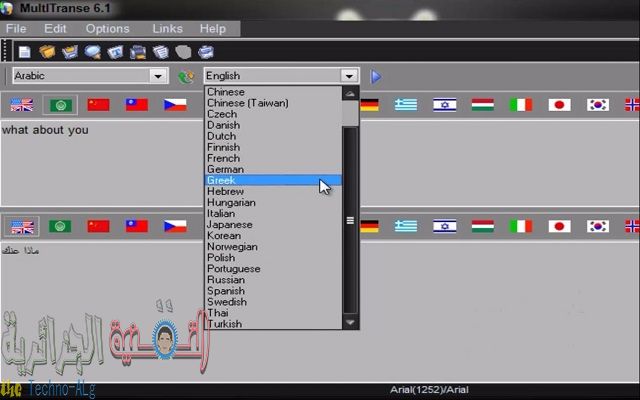The image size is (640, 400).
Task: Click the language list scrollbar thumb
Action: pyautogui.click(x=350, y=220)
